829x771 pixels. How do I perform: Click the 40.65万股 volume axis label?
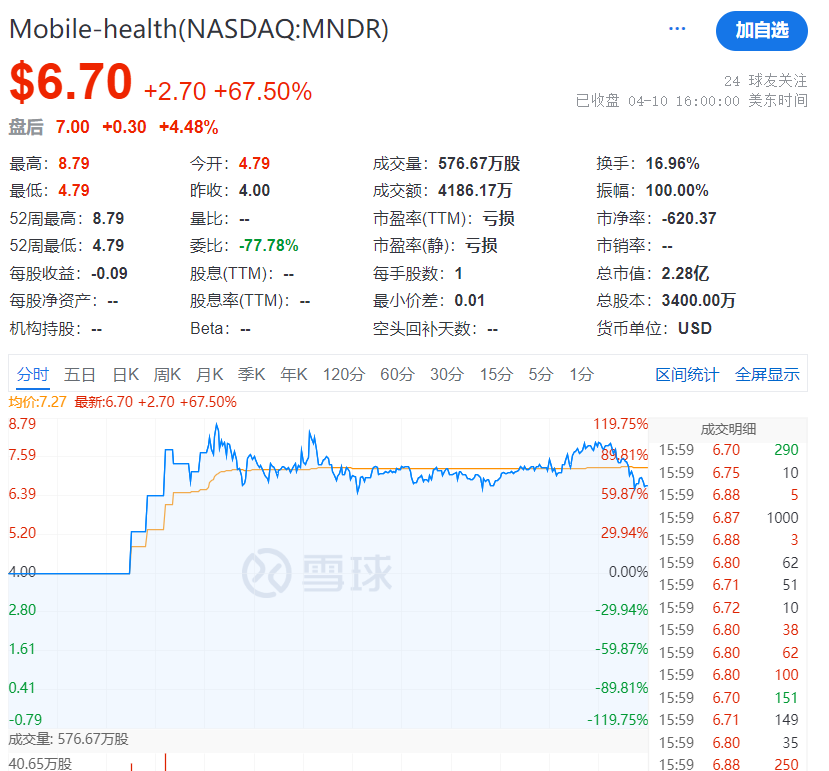(40, 764)
